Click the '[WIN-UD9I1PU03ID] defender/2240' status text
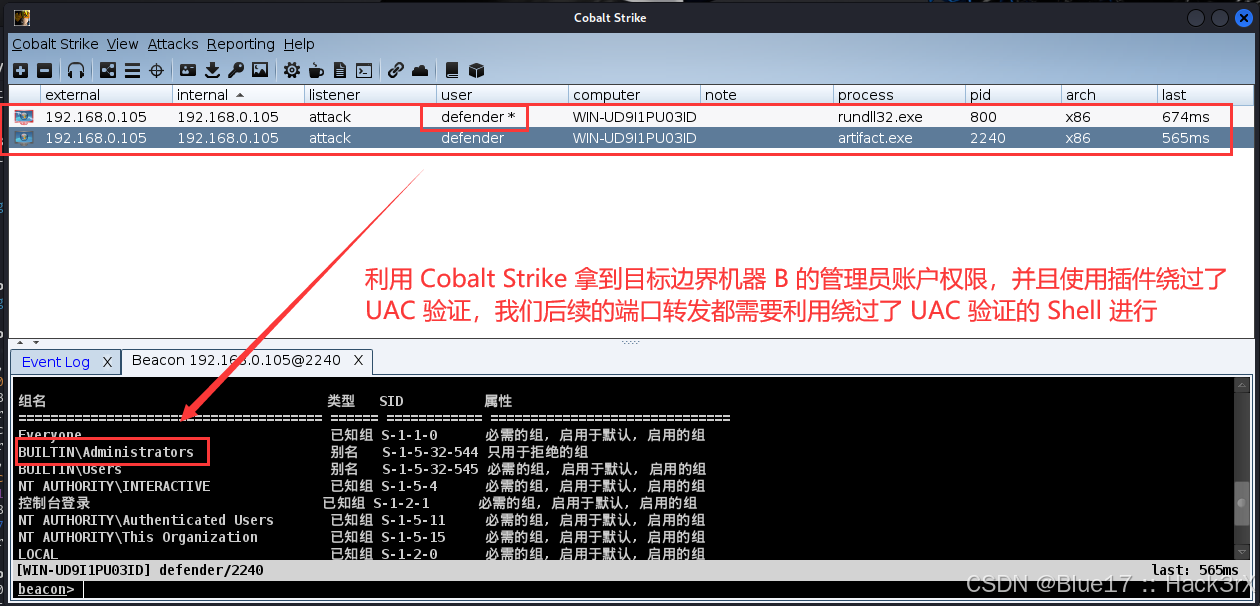The height and width of the screenshot is (606, 1260). coord(141,570)
